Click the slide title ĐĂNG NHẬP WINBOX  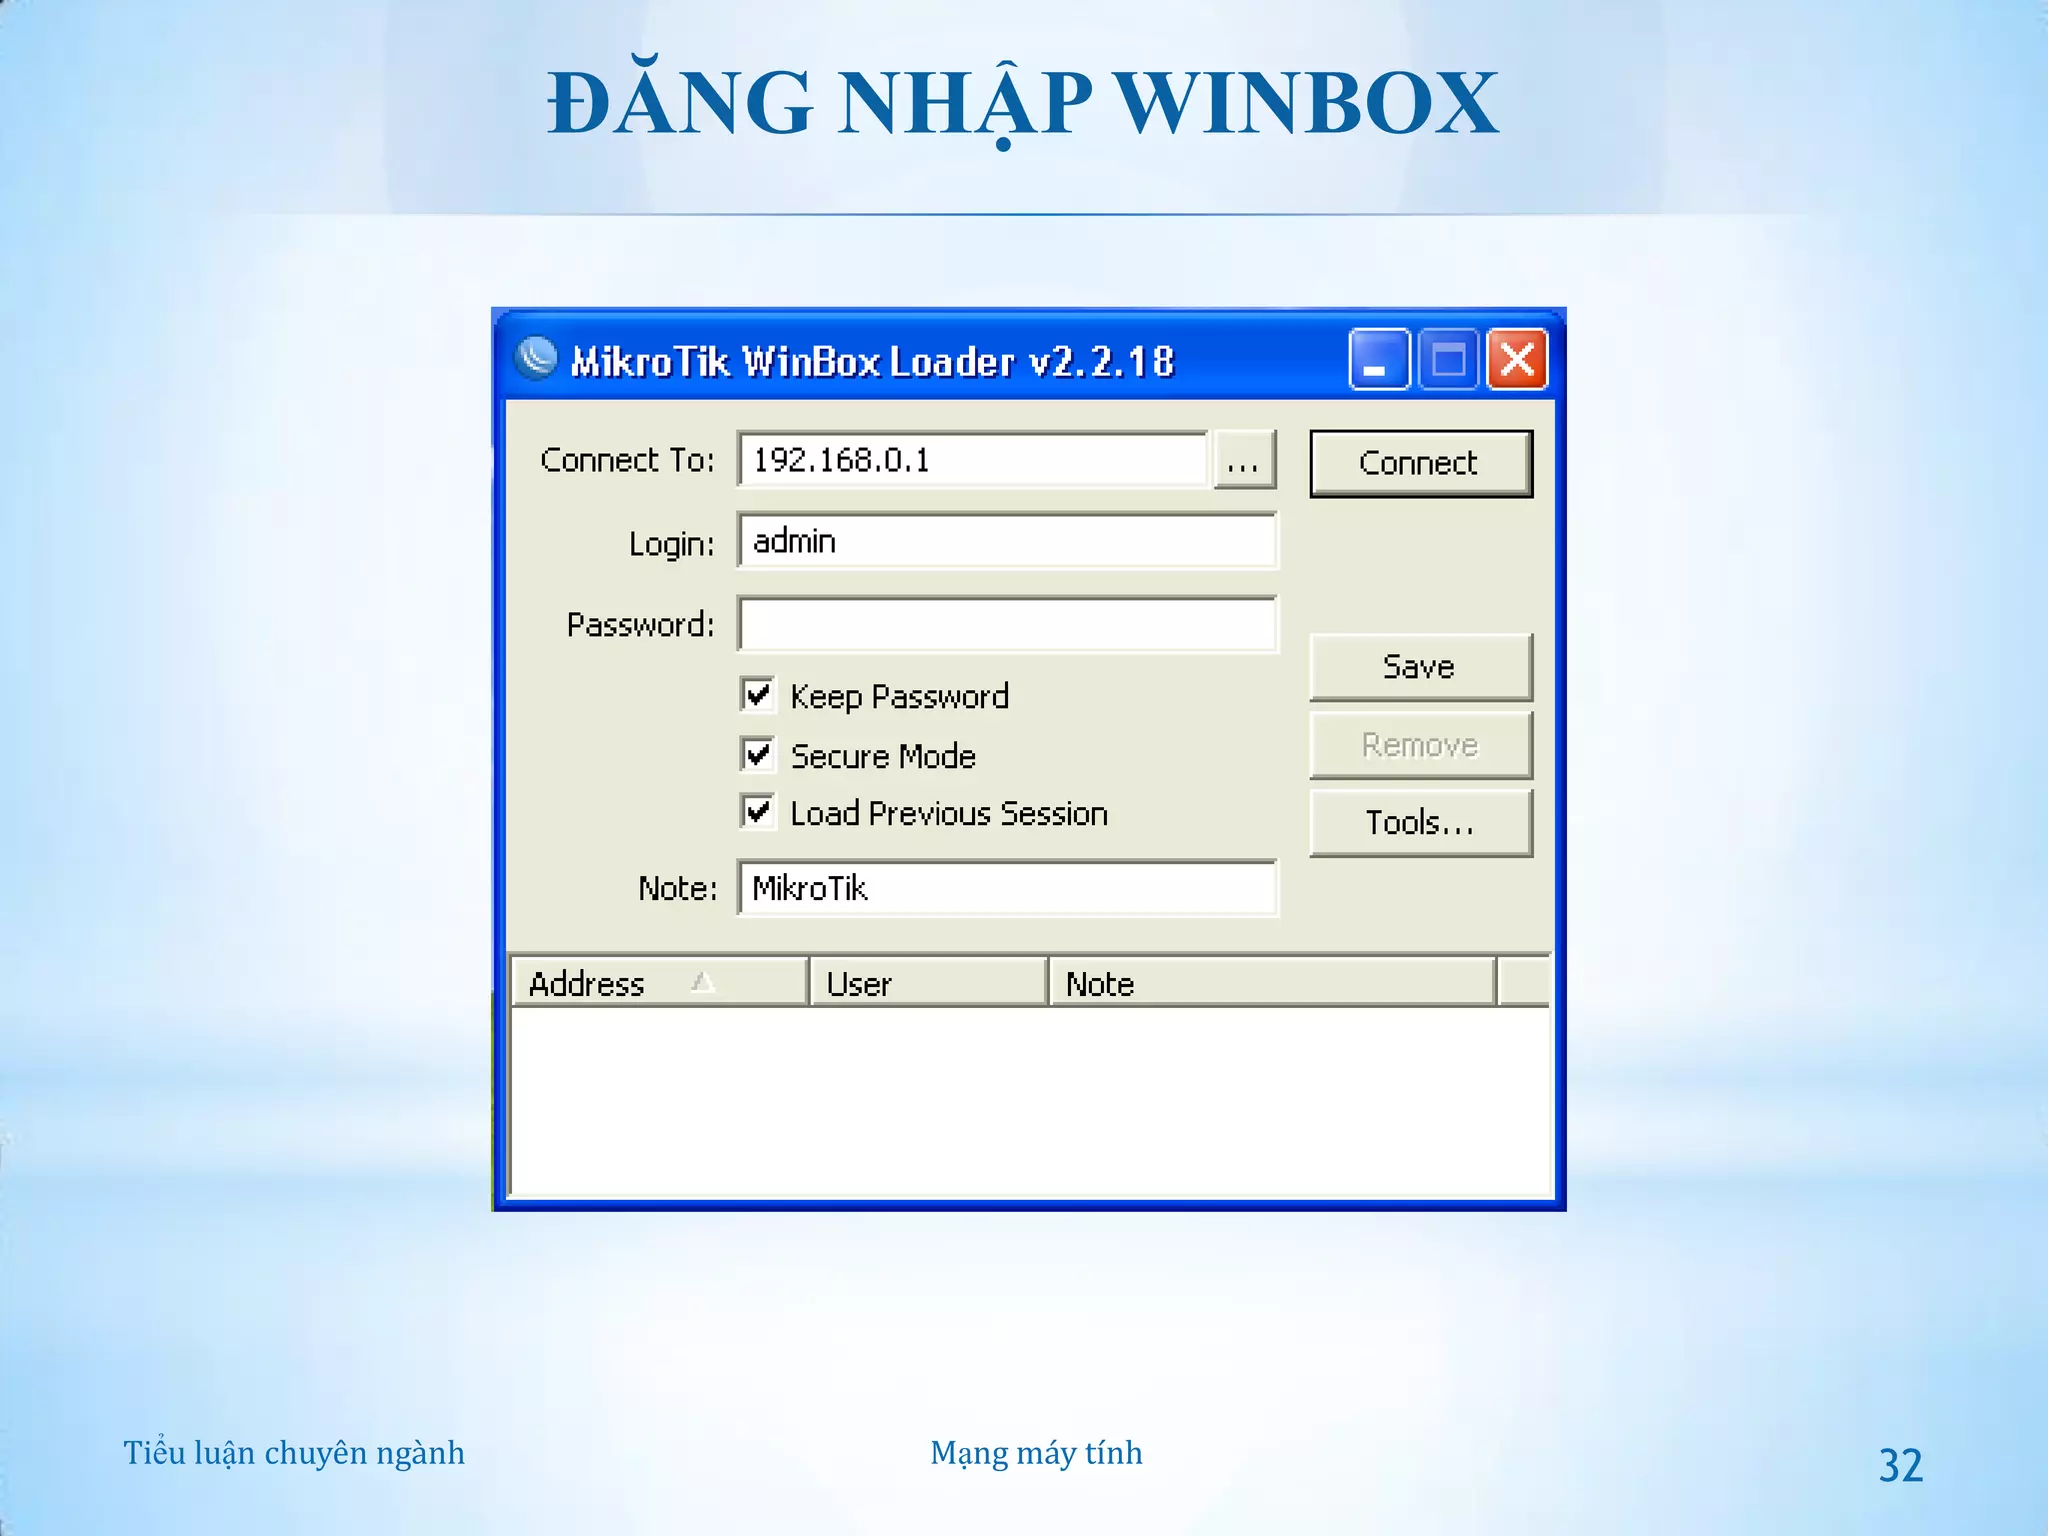[1023, 103]
